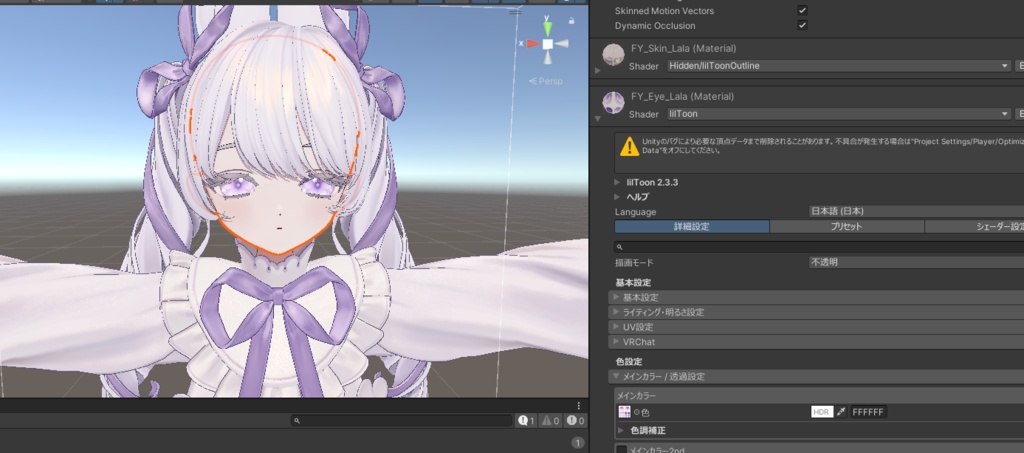The height and width of the screenshot is (453, 1024).
Task: Open the HDR main color swatch
Action: pos(822,412)
